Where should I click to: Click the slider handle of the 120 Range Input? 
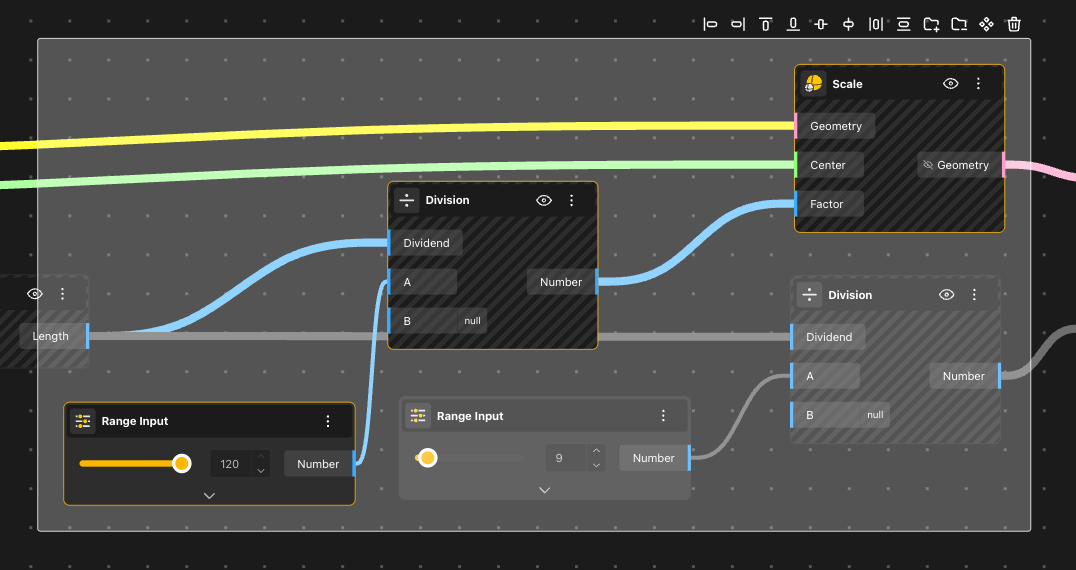coord(181,463)
